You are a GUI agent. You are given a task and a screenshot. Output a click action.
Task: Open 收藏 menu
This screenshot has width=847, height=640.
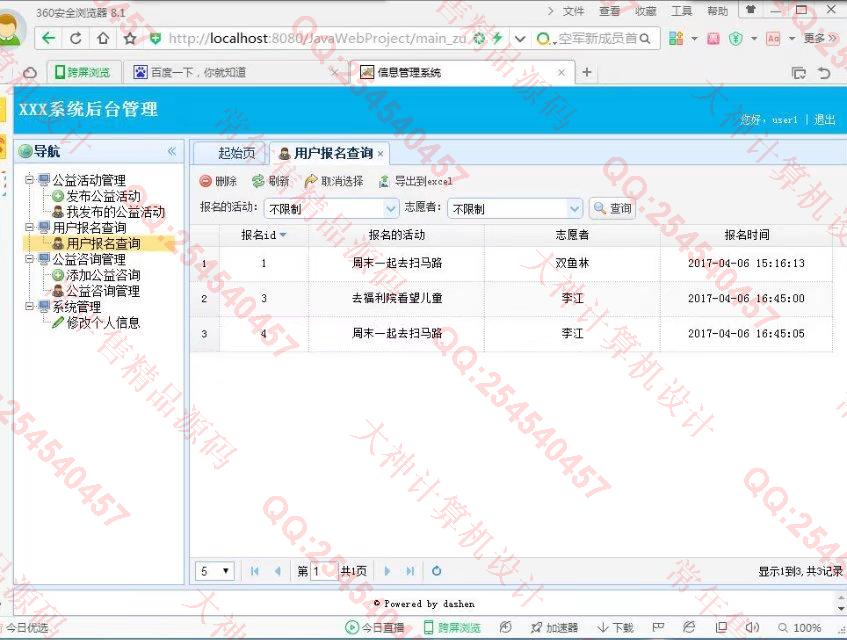coord(646,11)
